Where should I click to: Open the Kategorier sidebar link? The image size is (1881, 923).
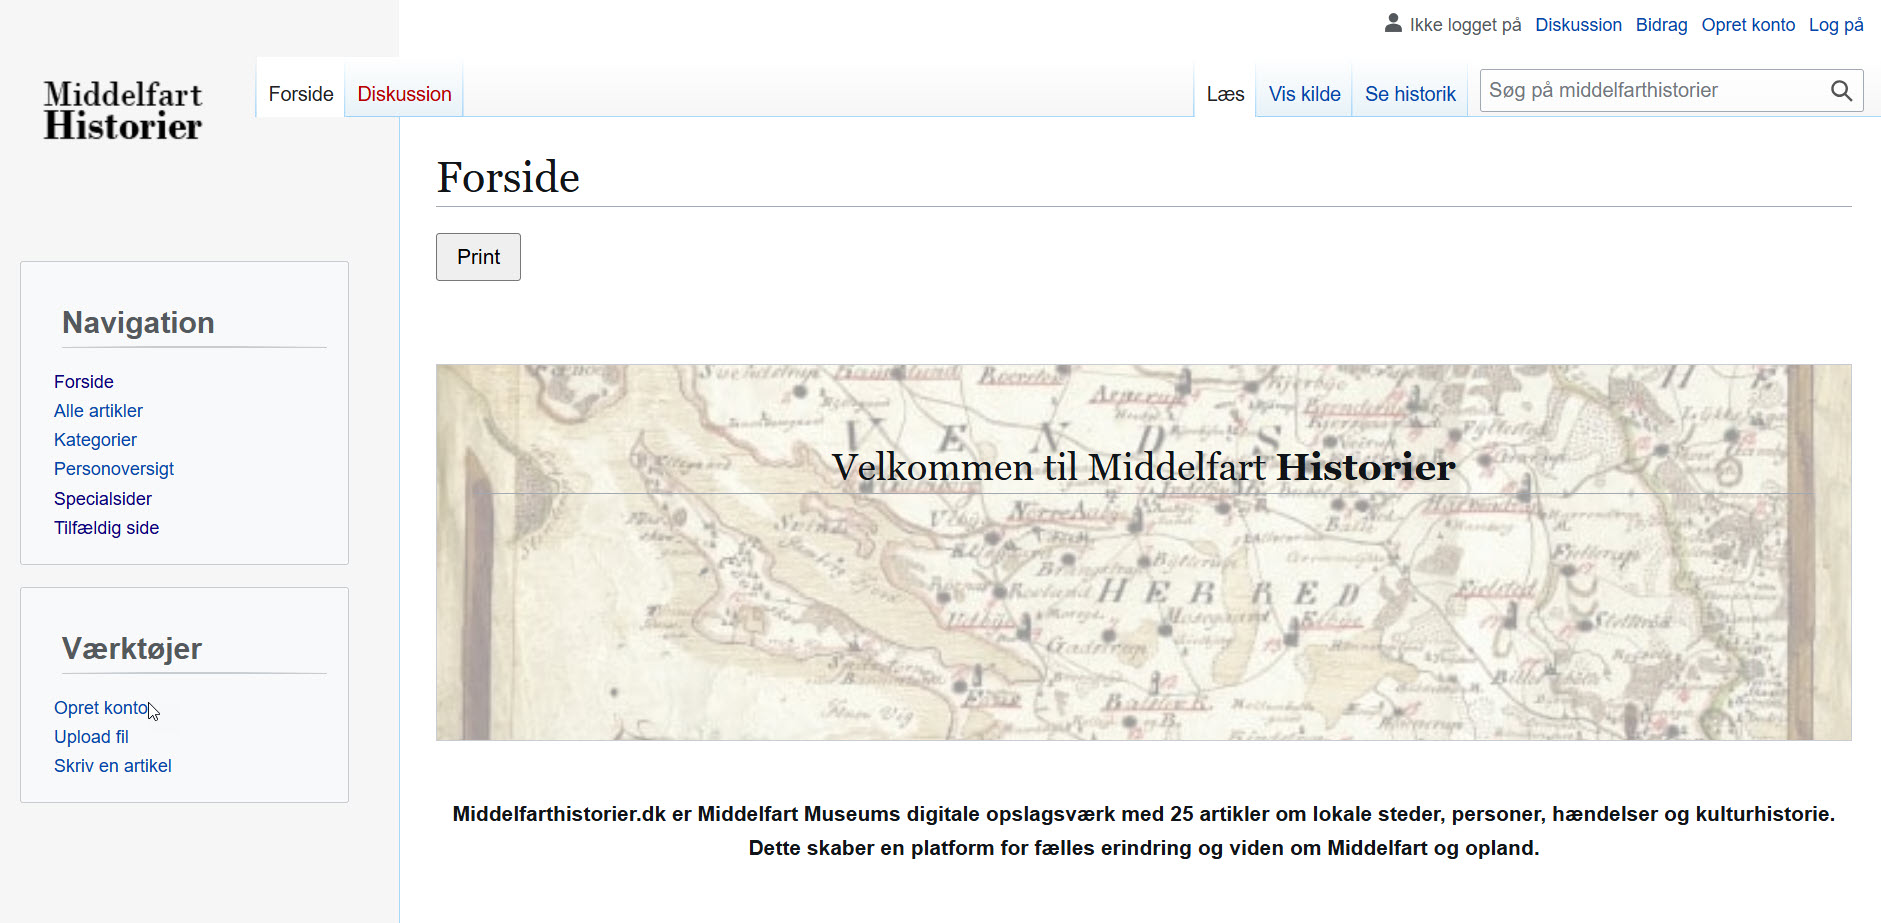[x=95, y=440]
